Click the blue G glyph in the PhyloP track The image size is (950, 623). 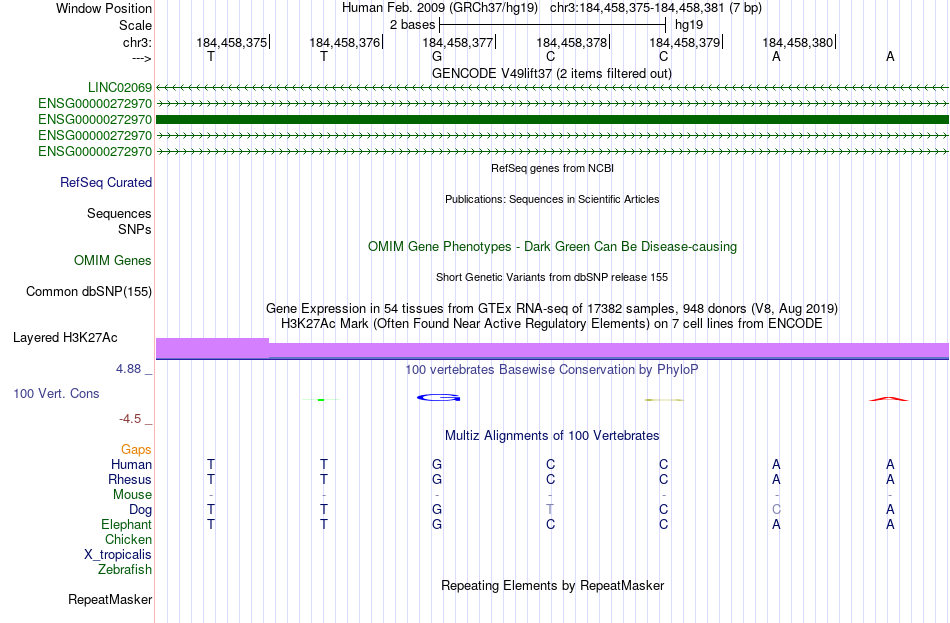pos(438,398)
